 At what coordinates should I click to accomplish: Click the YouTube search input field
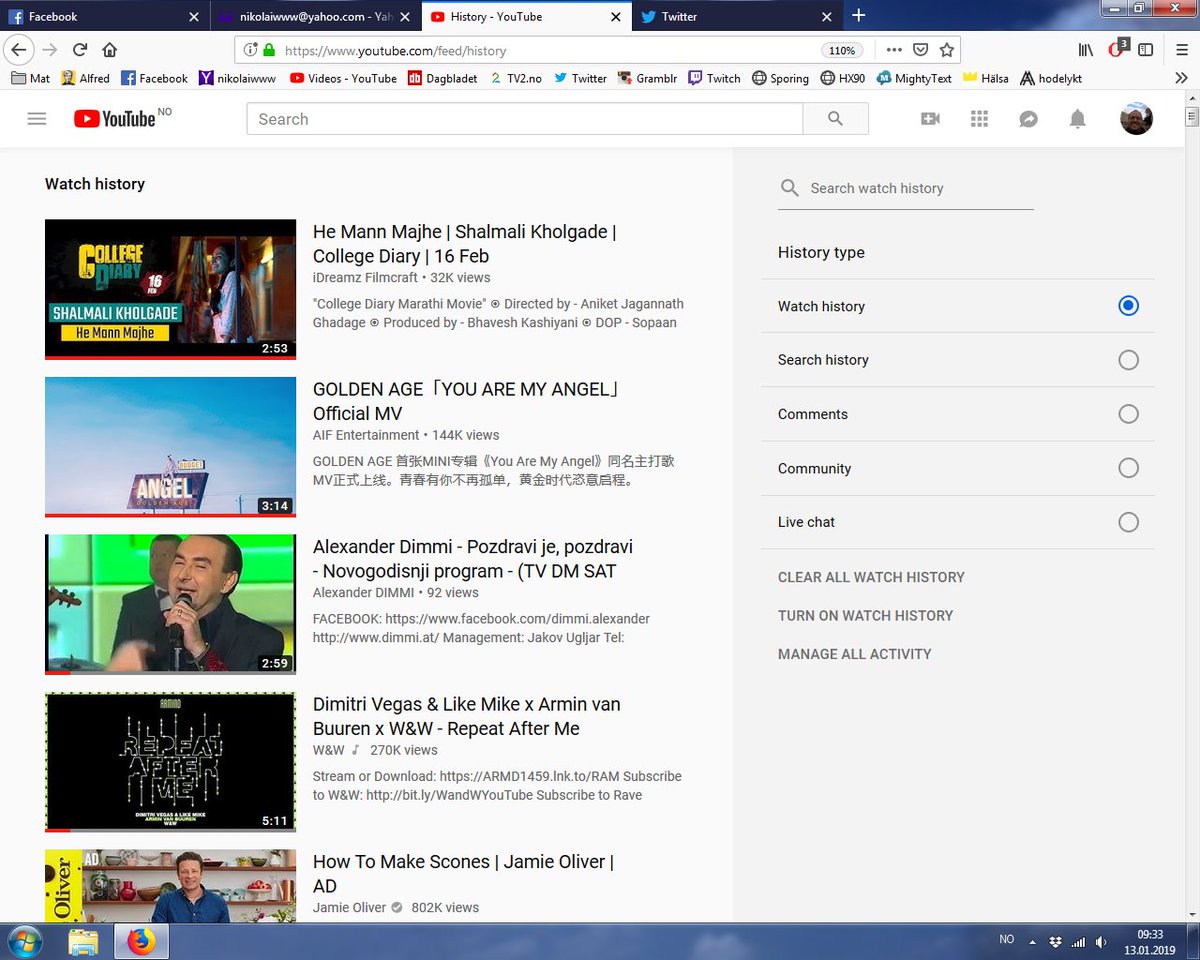(x=524, y=119)
